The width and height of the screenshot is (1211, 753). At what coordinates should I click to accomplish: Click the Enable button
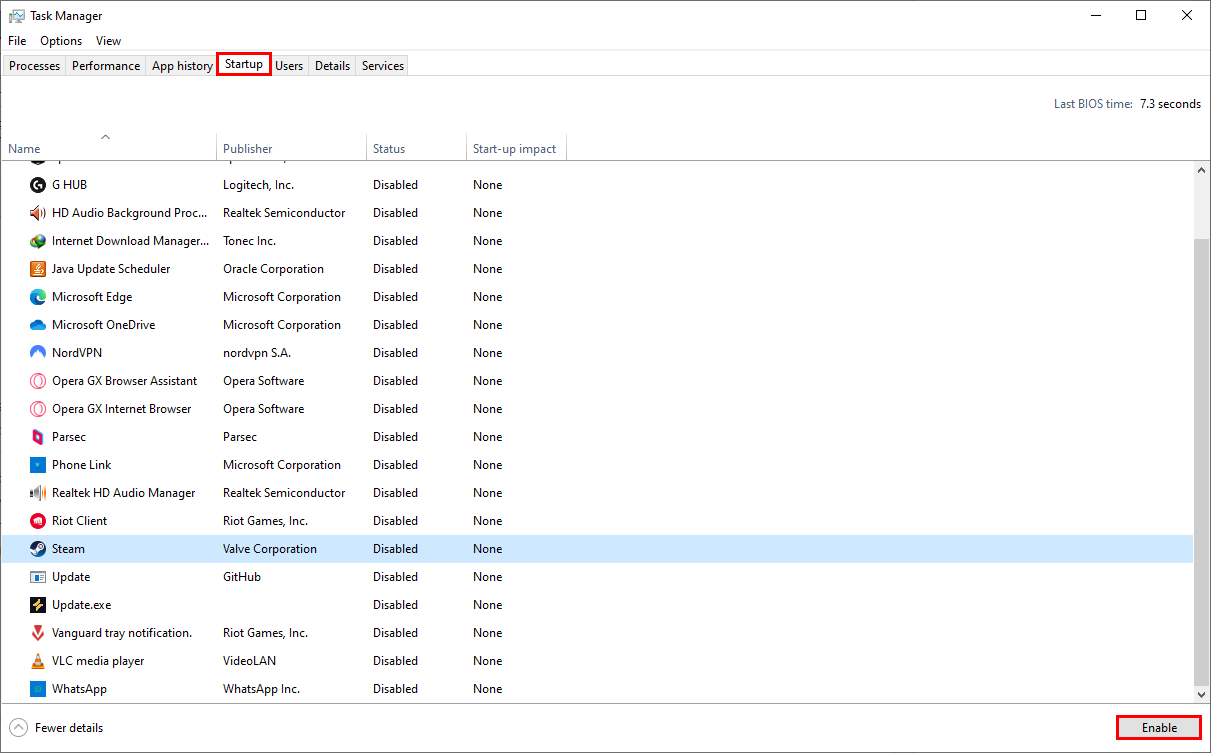(x=1159, y=728)
